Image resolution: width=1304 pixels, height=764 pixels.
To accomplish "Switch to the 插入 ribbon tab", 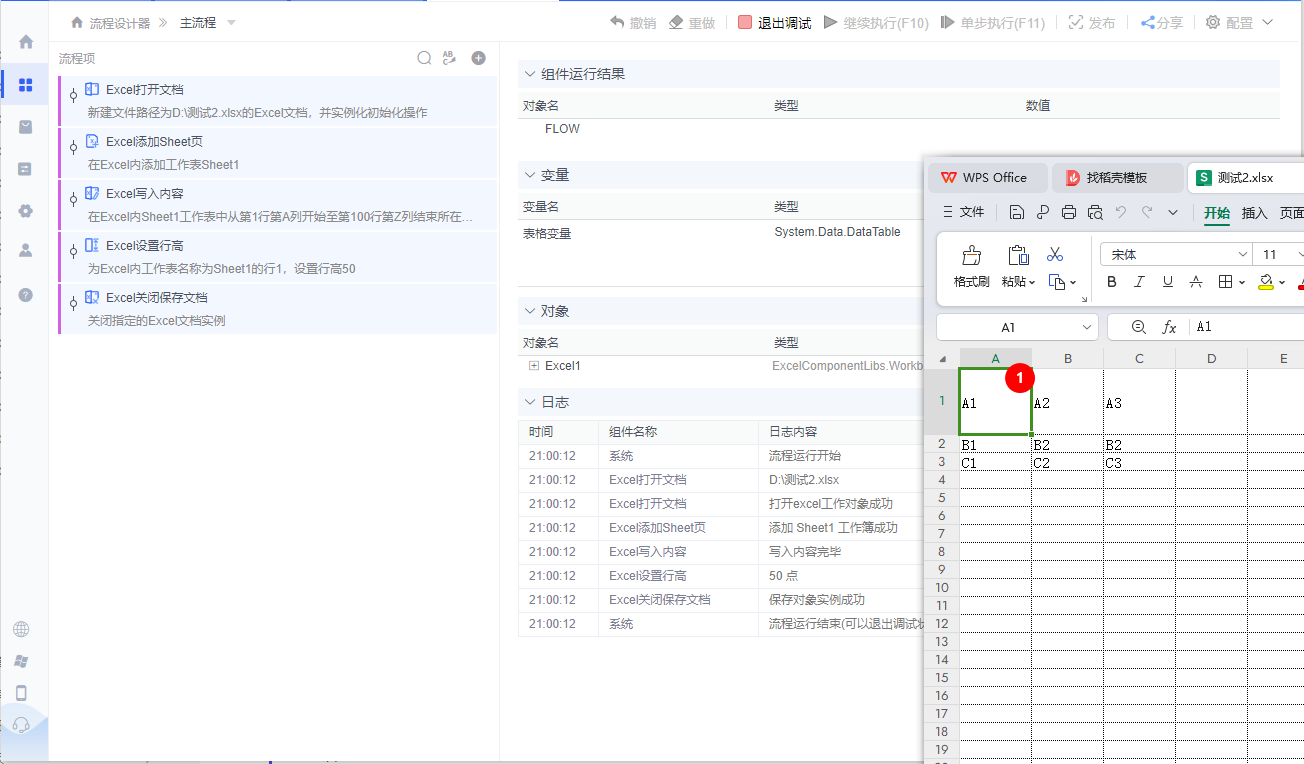I will (x=1254, y=212).
